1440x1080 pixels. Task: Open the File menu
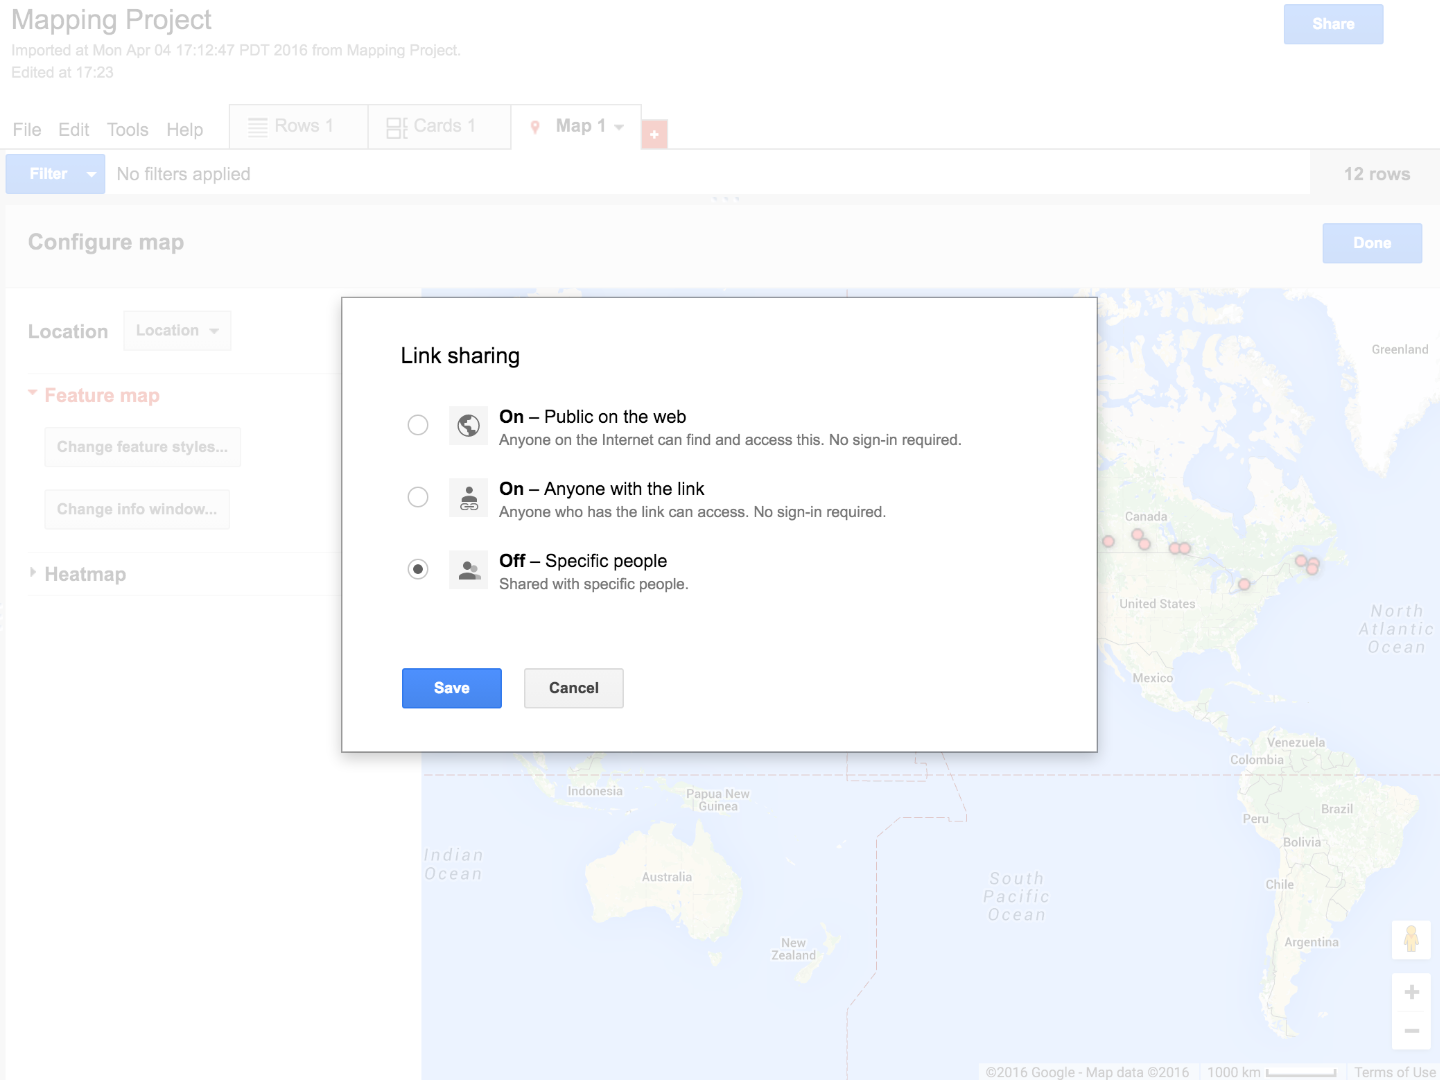27,130
